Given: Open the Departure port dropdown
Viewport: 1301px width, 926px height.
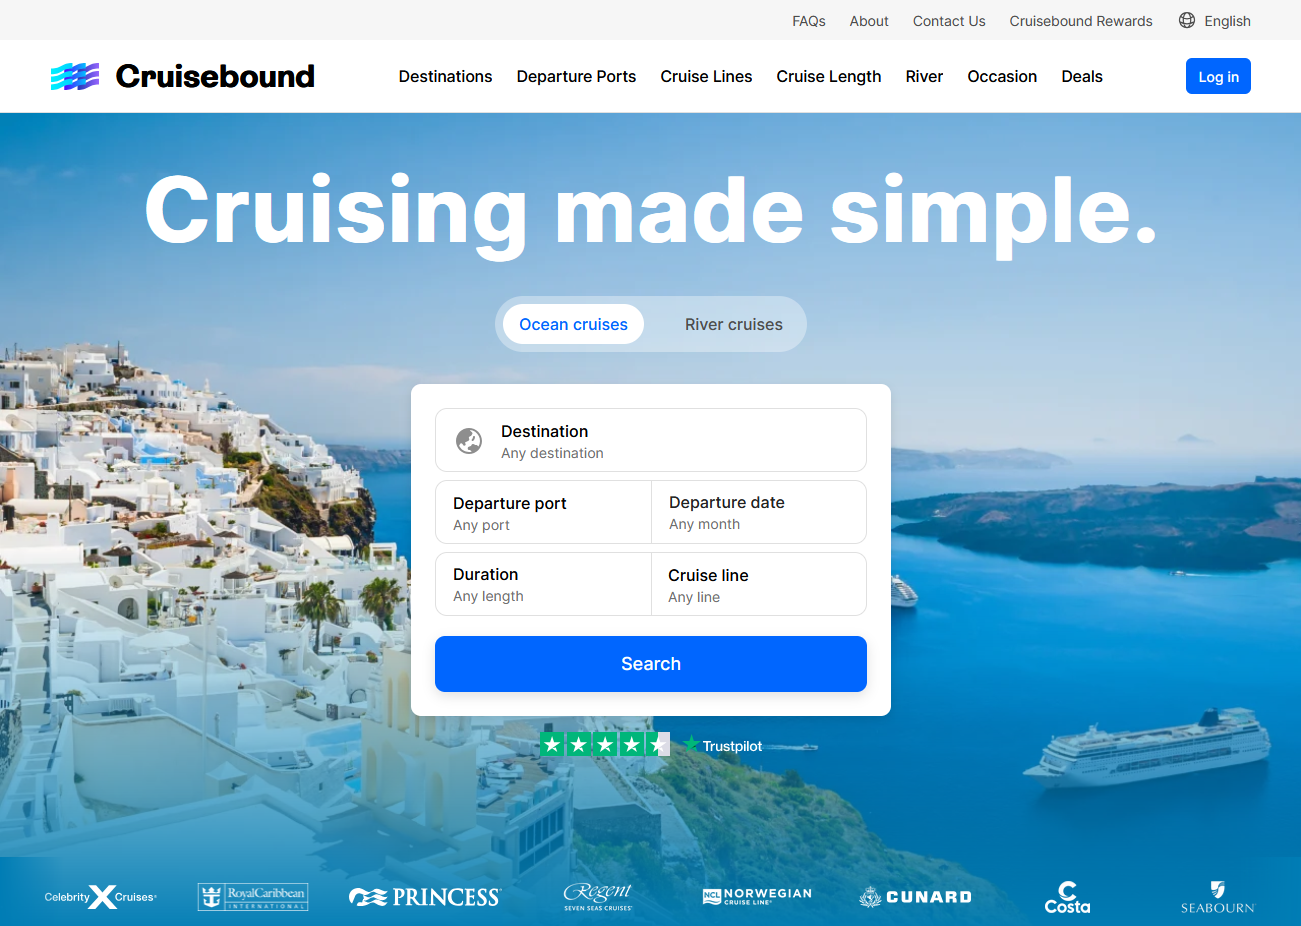Looking at the screenshot, I should pos(543,513).
